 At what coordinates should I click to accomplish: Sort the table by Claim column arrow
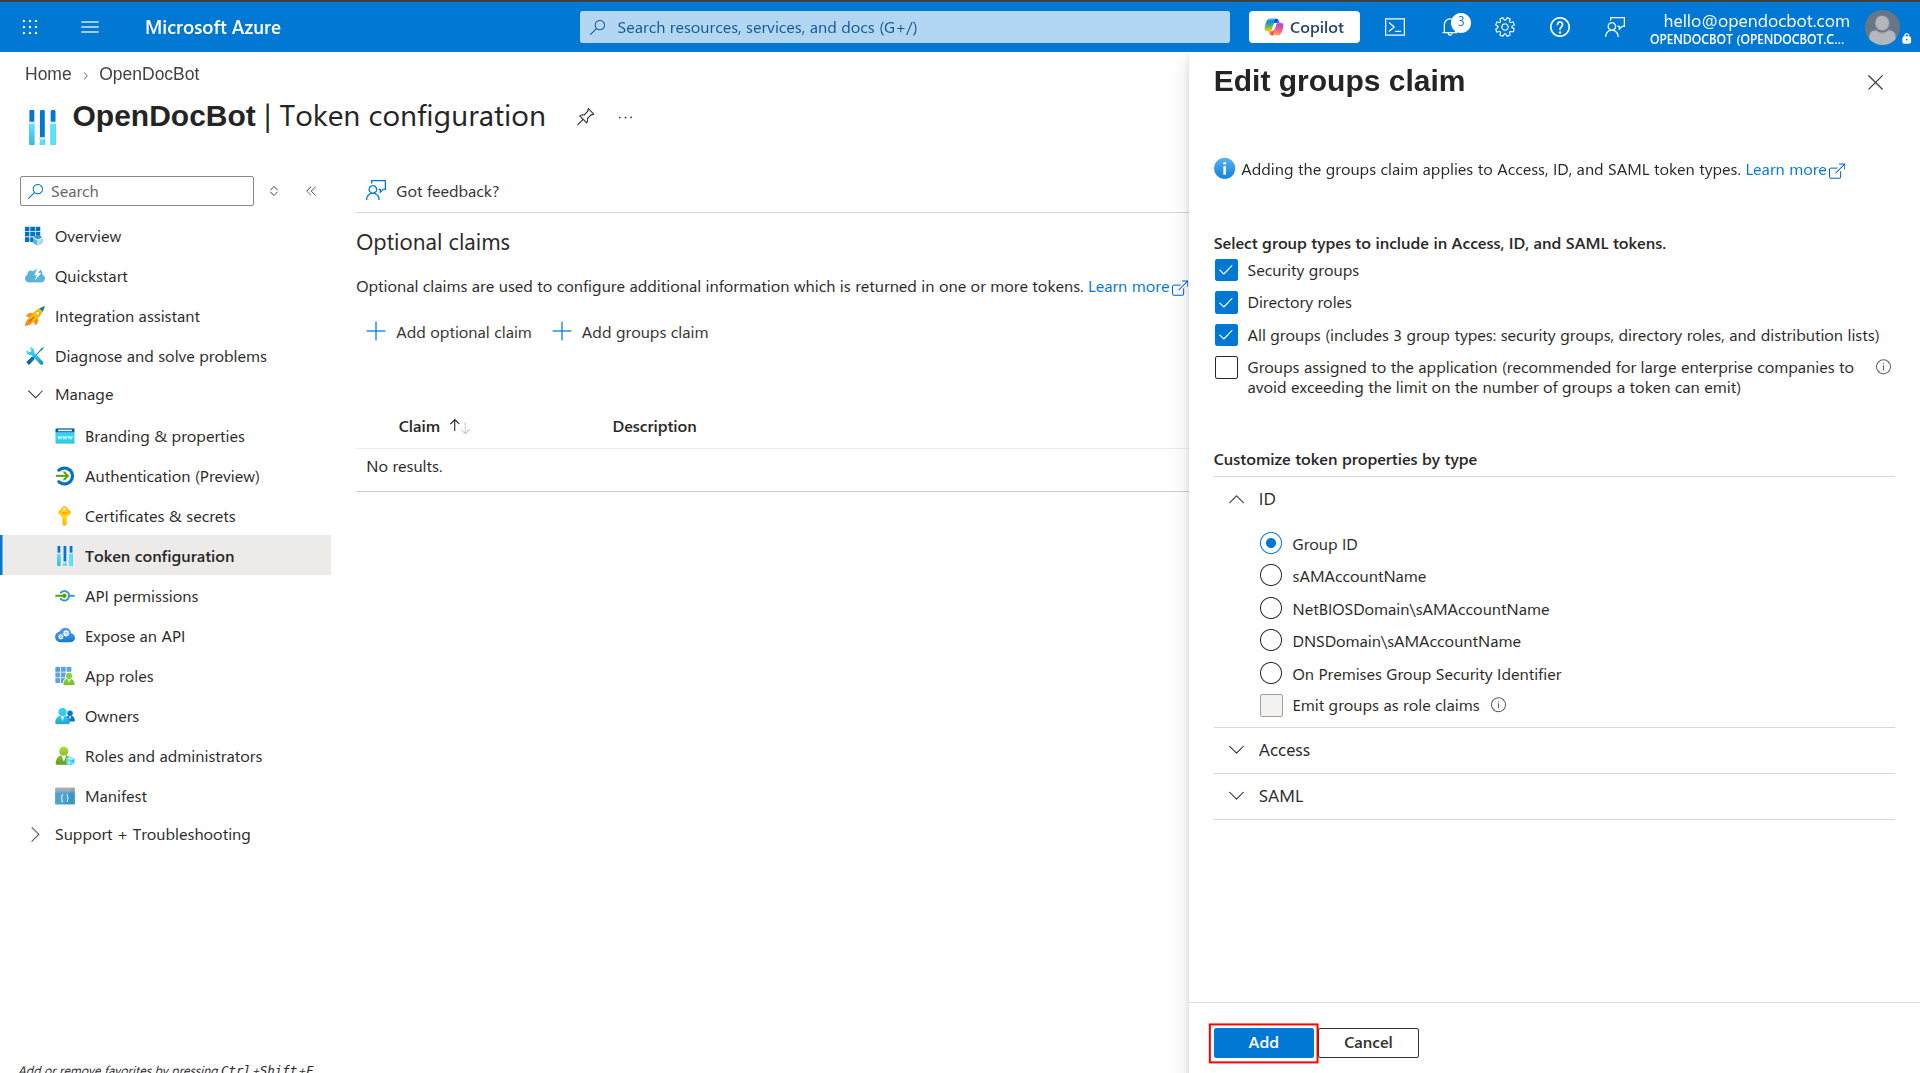click(460, 426)
